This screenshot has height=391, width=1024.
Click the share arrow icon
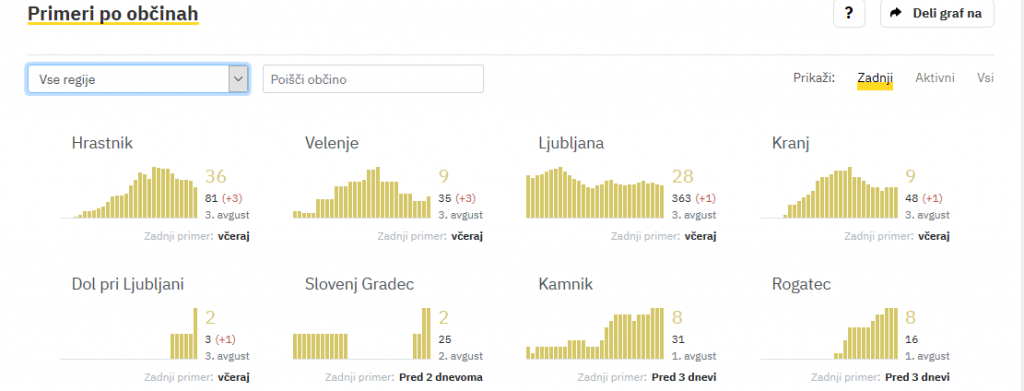pos(896,12)
